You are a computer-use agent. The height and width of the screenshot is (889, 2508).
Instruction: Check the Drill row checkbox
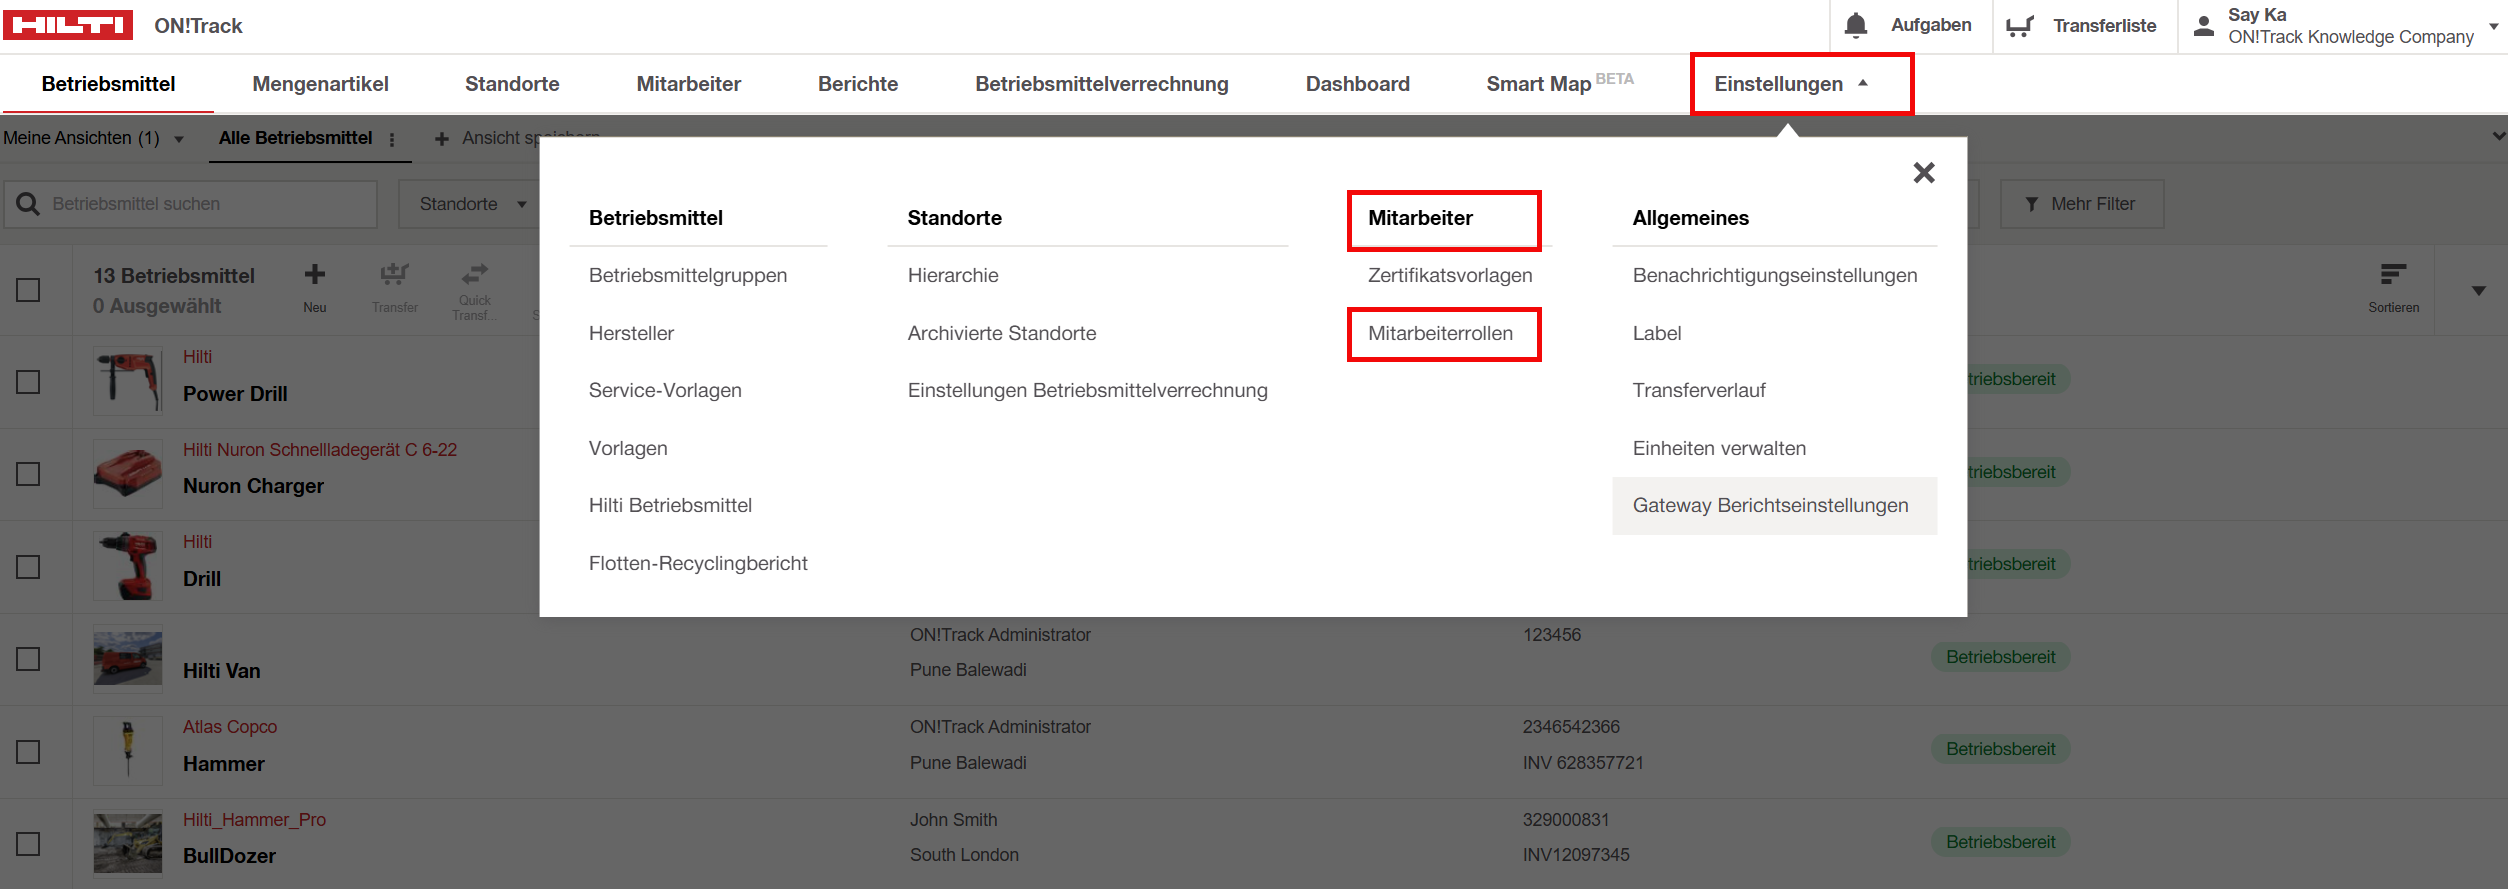coord(28,567)
